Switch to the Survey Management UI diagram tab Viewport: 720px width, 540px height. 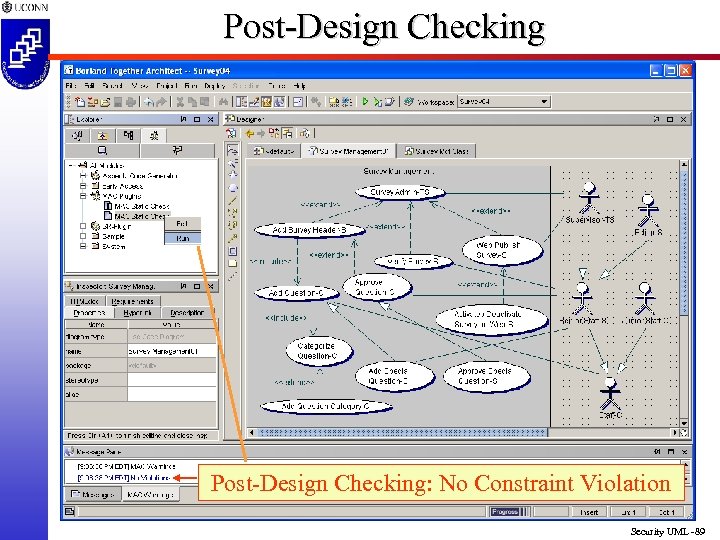click(349, 151)
